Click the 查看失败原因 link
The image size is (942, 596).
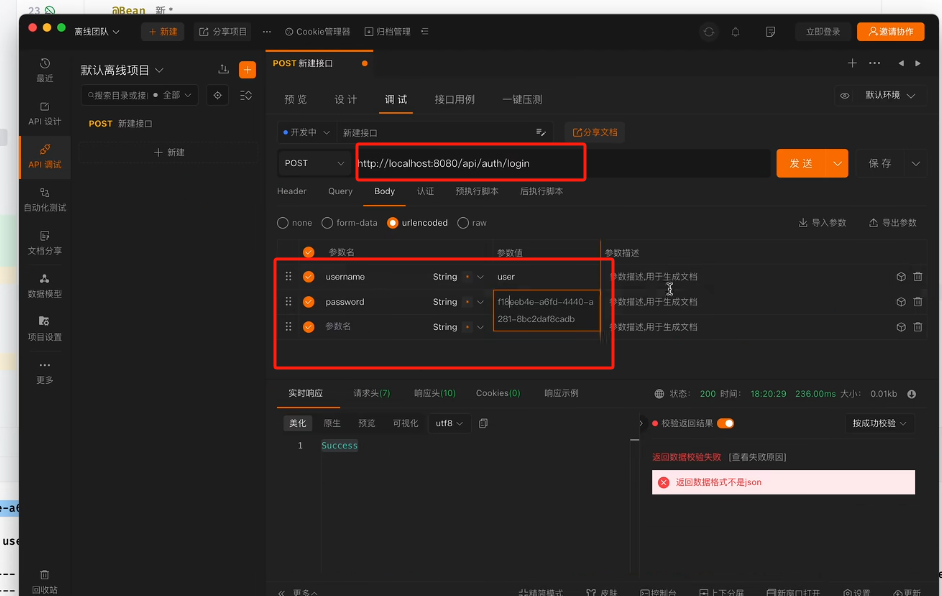pos(758,457)
